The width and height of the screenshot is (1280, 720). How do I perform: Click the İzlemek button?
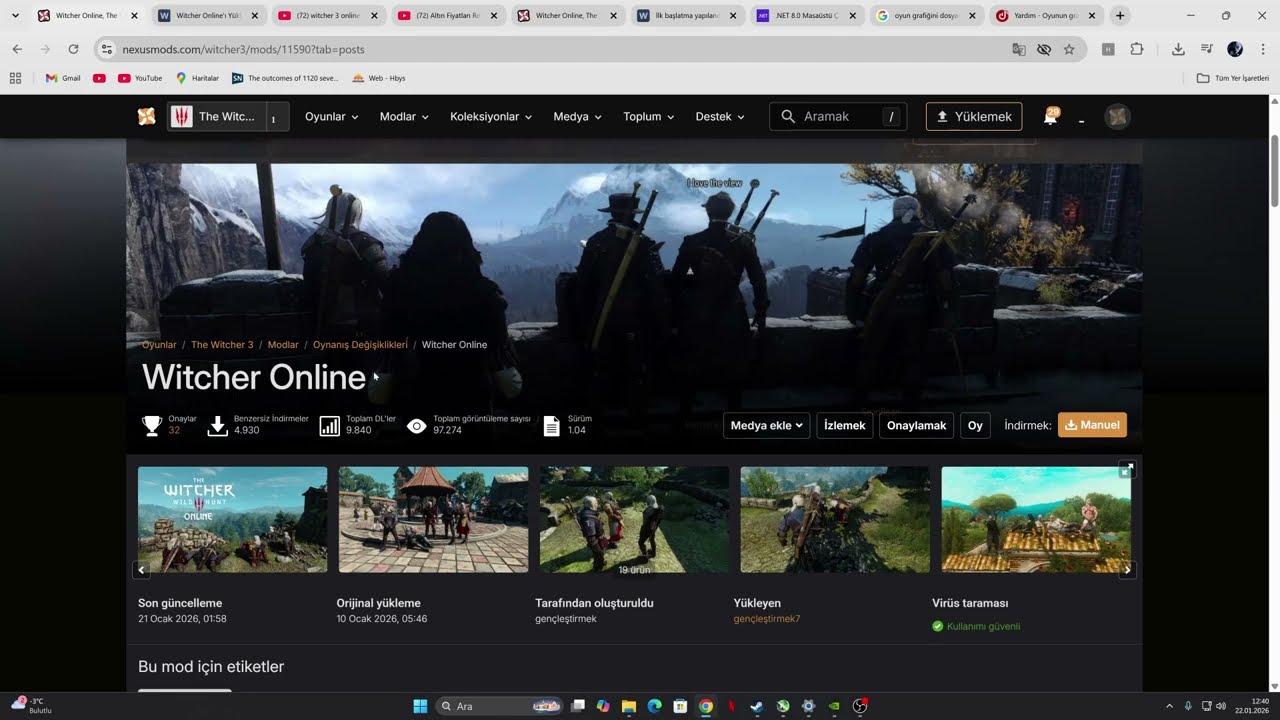click(844, 426)
